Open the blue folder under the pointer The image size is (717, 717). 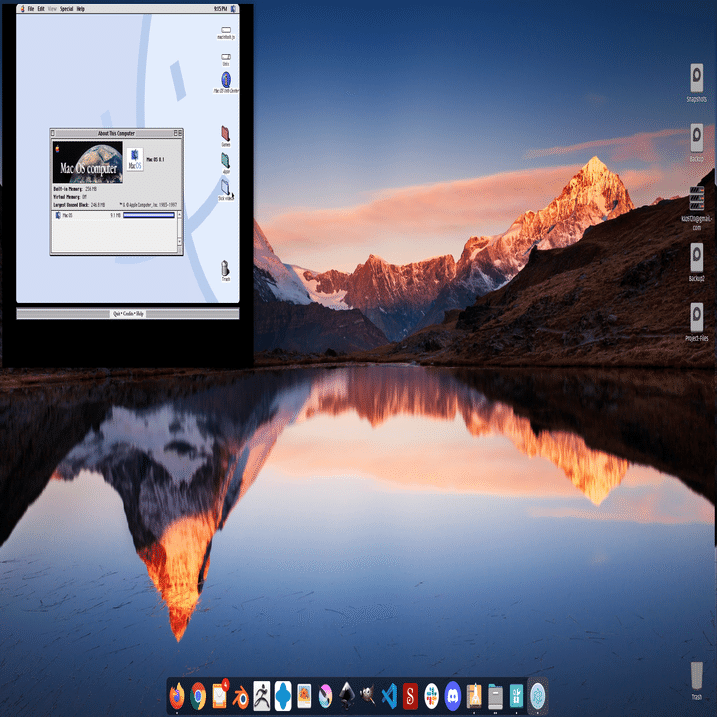(225, 187)
